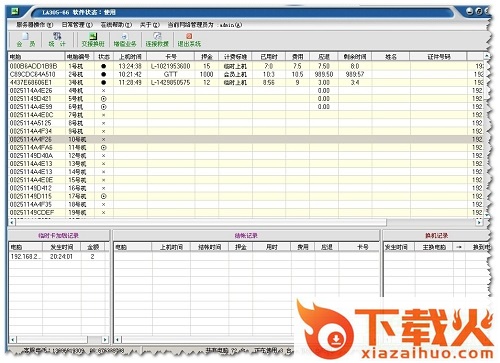Open the 关于 menu
The image size is (500, 363).
tap(150, 25)
